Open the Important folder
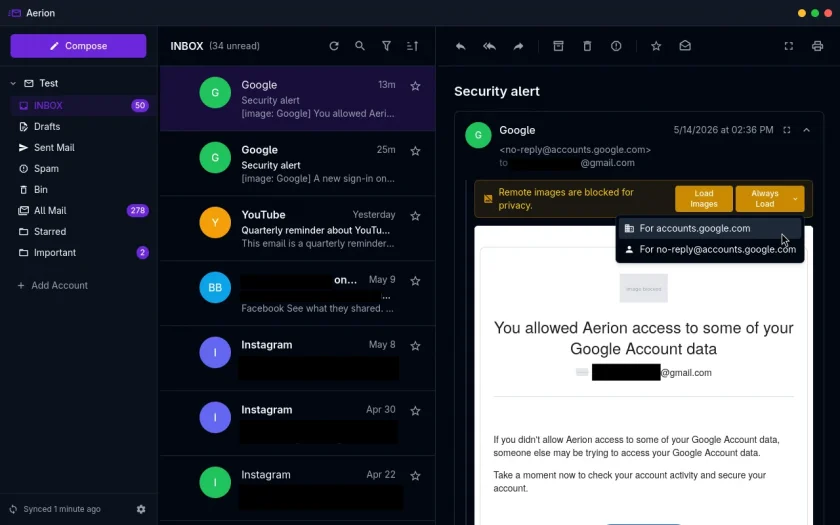The image size is (840, 525). point(83,252)
